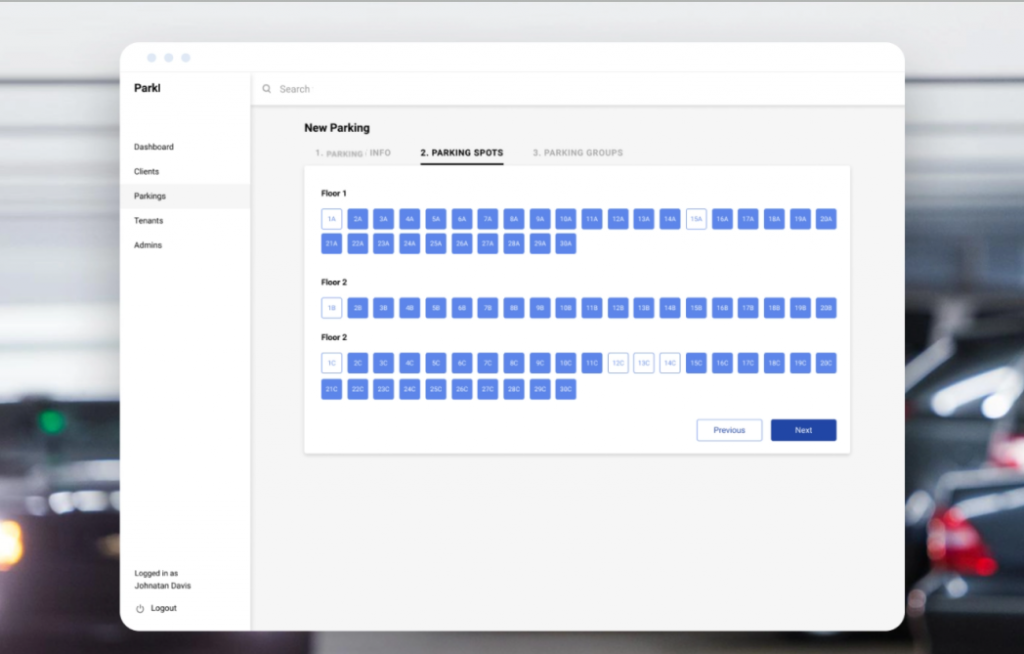Screen dimensions: 1024x654
Task: Click the Johnatan Davis user name
Action: [x=163, y=586]
